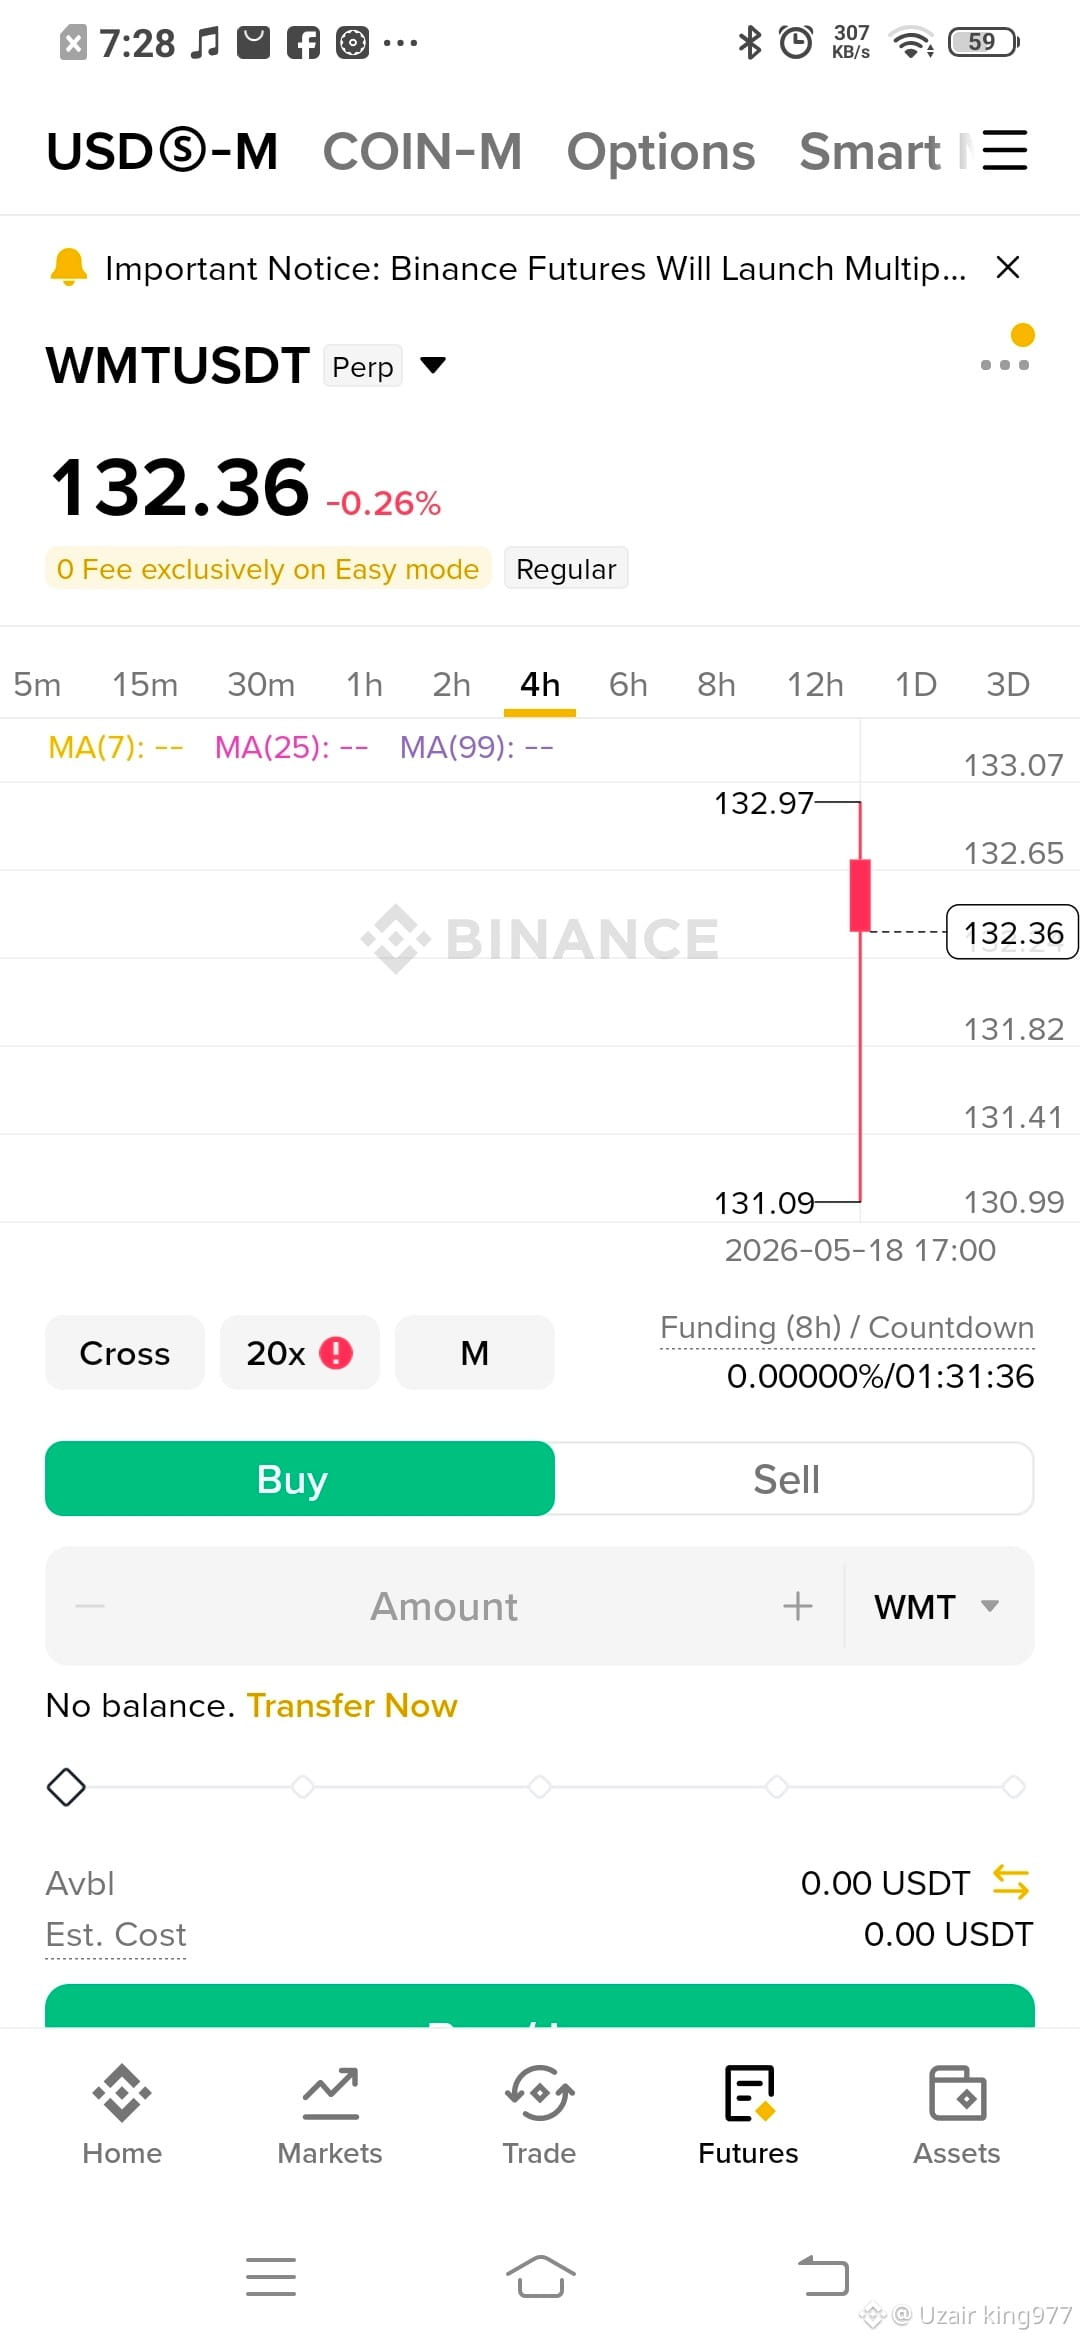Image resolution: width=1080 pixels, height=2340 pixels.
Task: Go to Markets in bottom navigation
Action: pyautogui.click(x=330, y=2092)
